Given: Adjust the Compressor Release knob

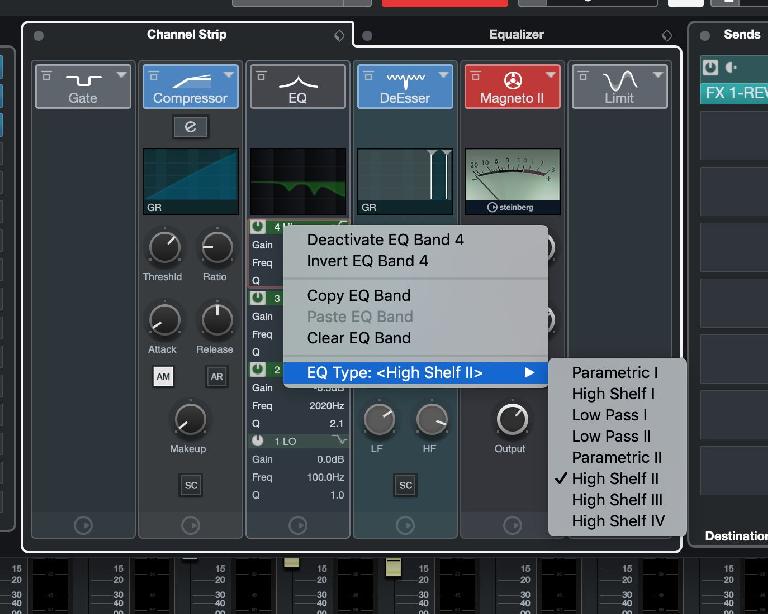Looking at the screenshot, I should tap(217, 320).
